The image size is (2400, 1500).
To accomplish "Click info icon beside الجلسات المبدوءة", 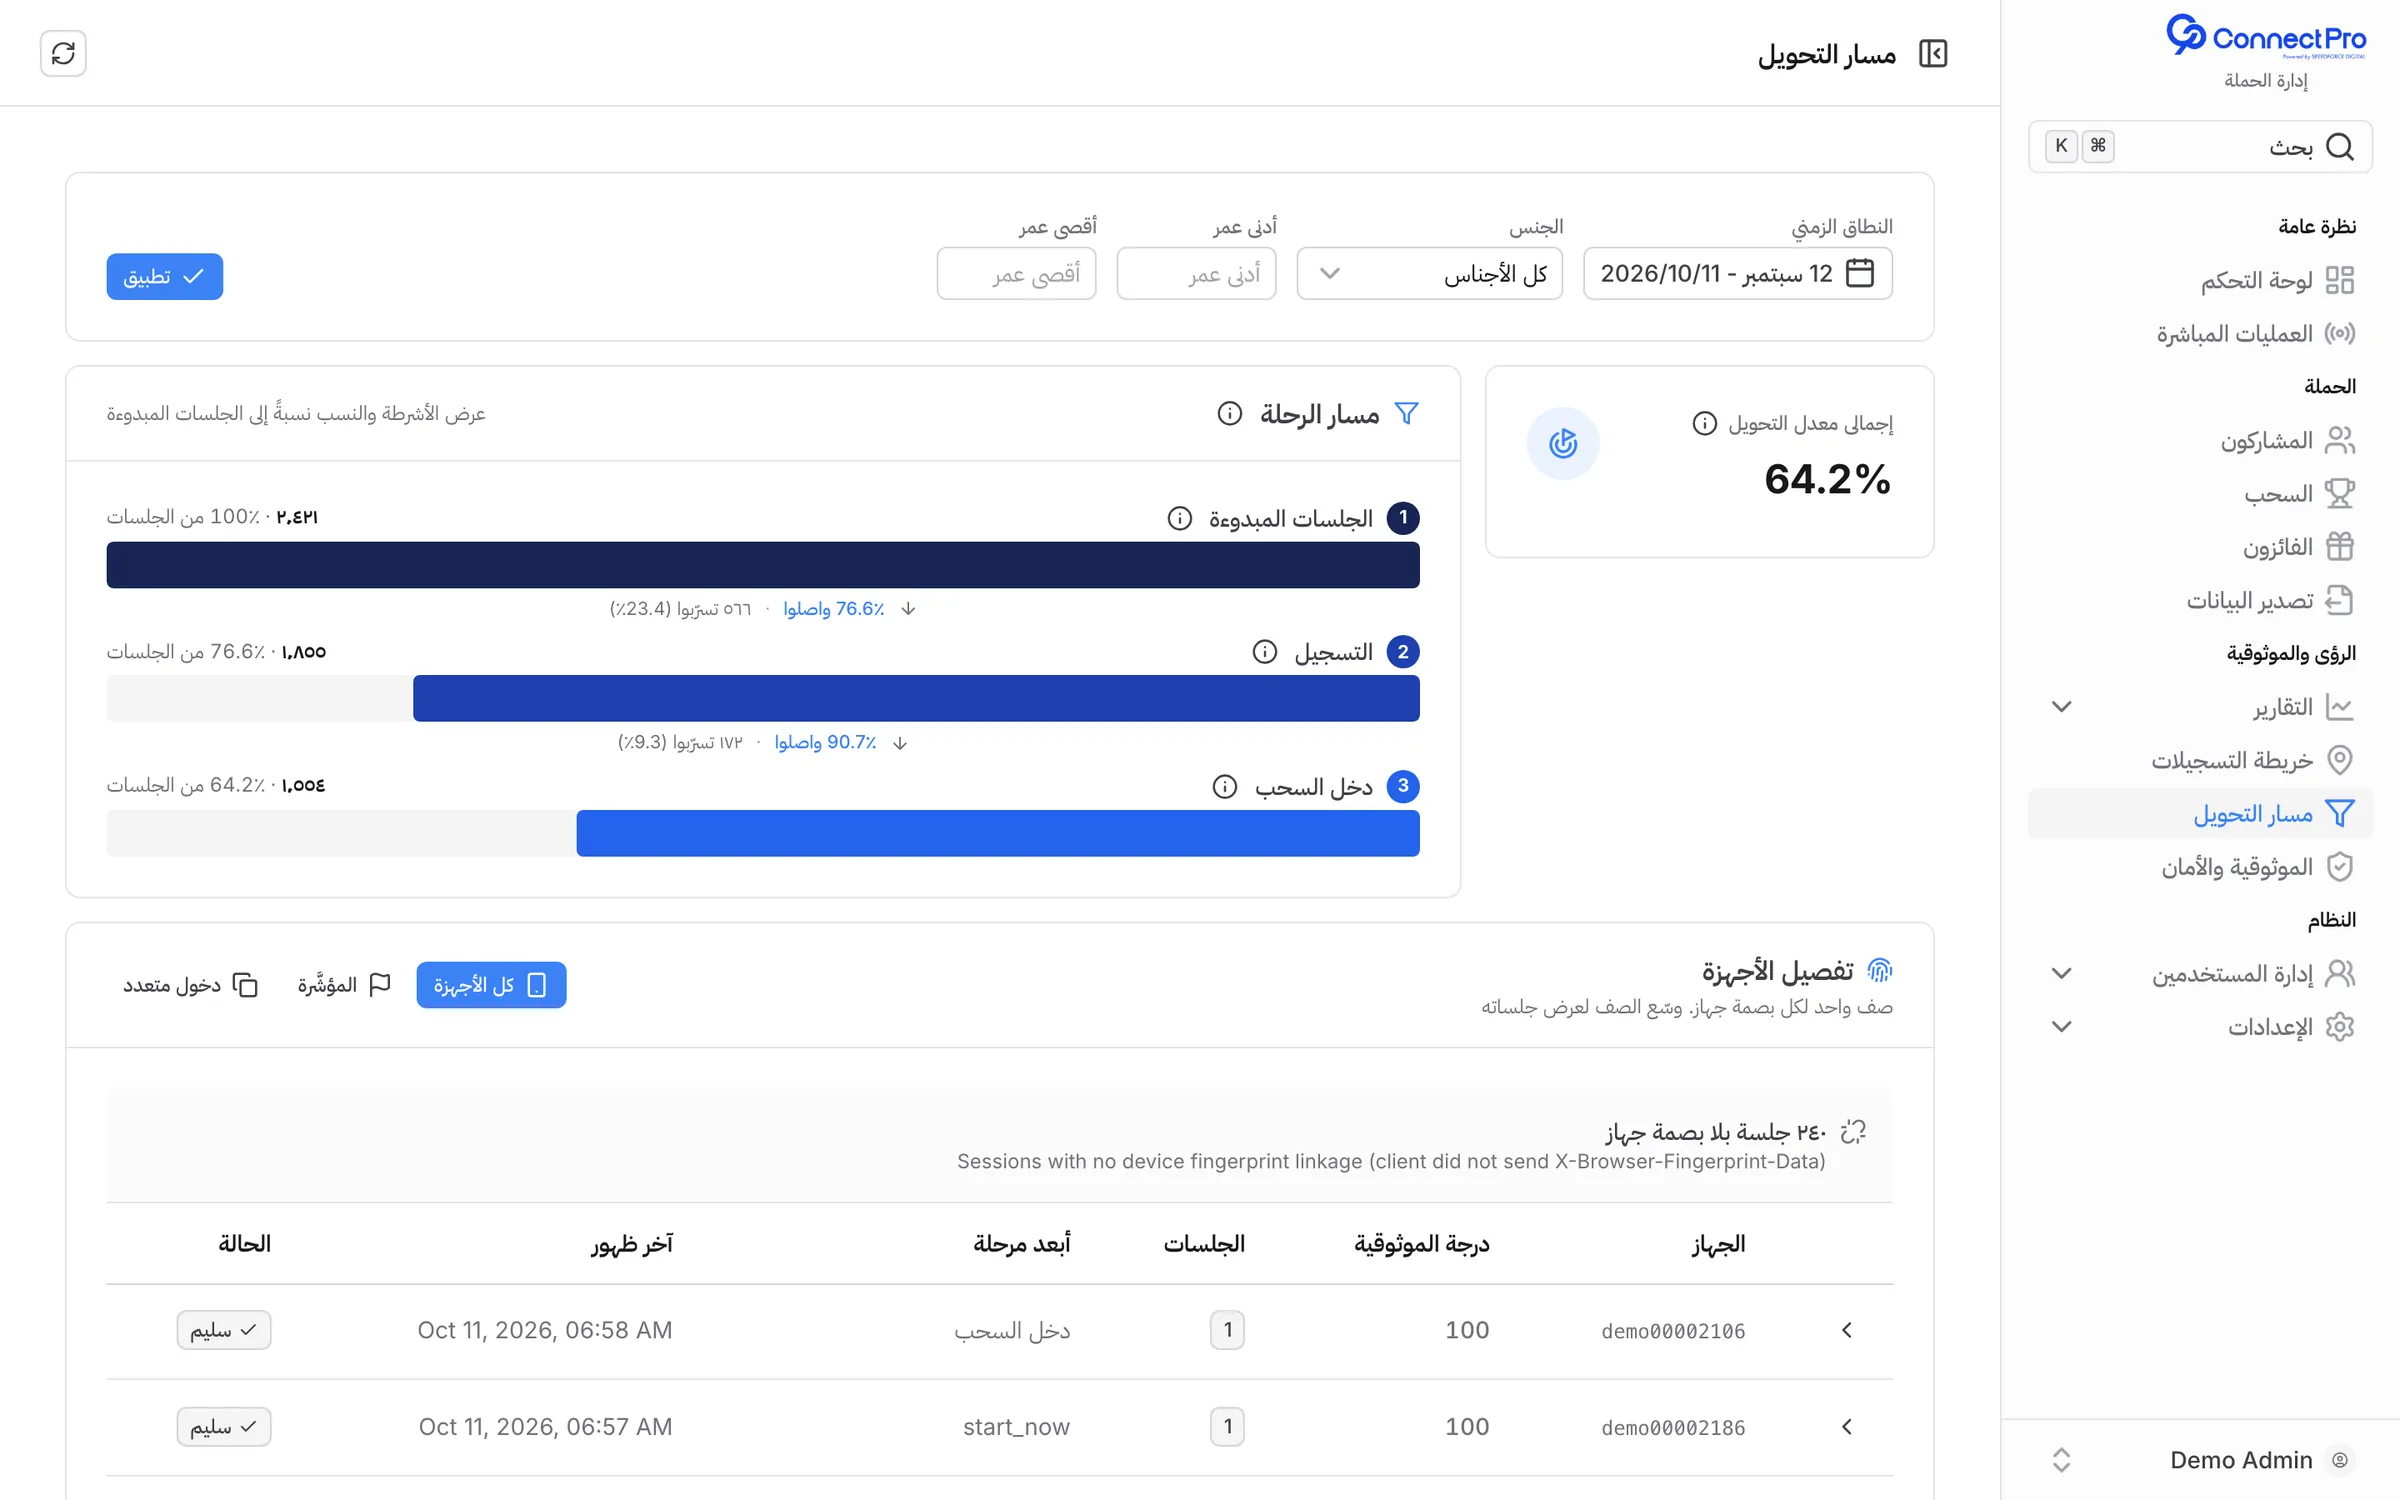I will click(1180, 518).
